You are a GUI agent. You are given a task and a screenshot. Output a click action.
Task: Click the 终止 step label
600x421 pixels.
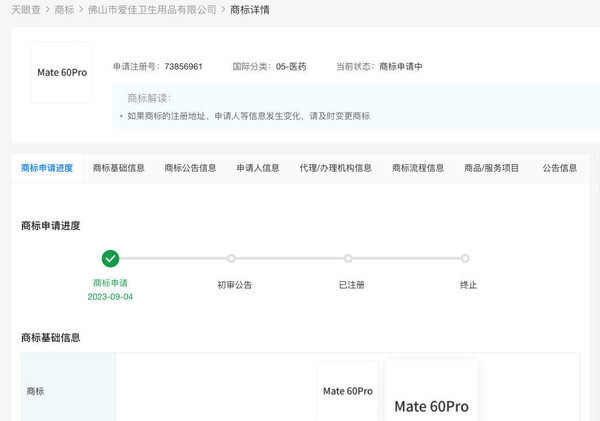click(x=468, y=285)
